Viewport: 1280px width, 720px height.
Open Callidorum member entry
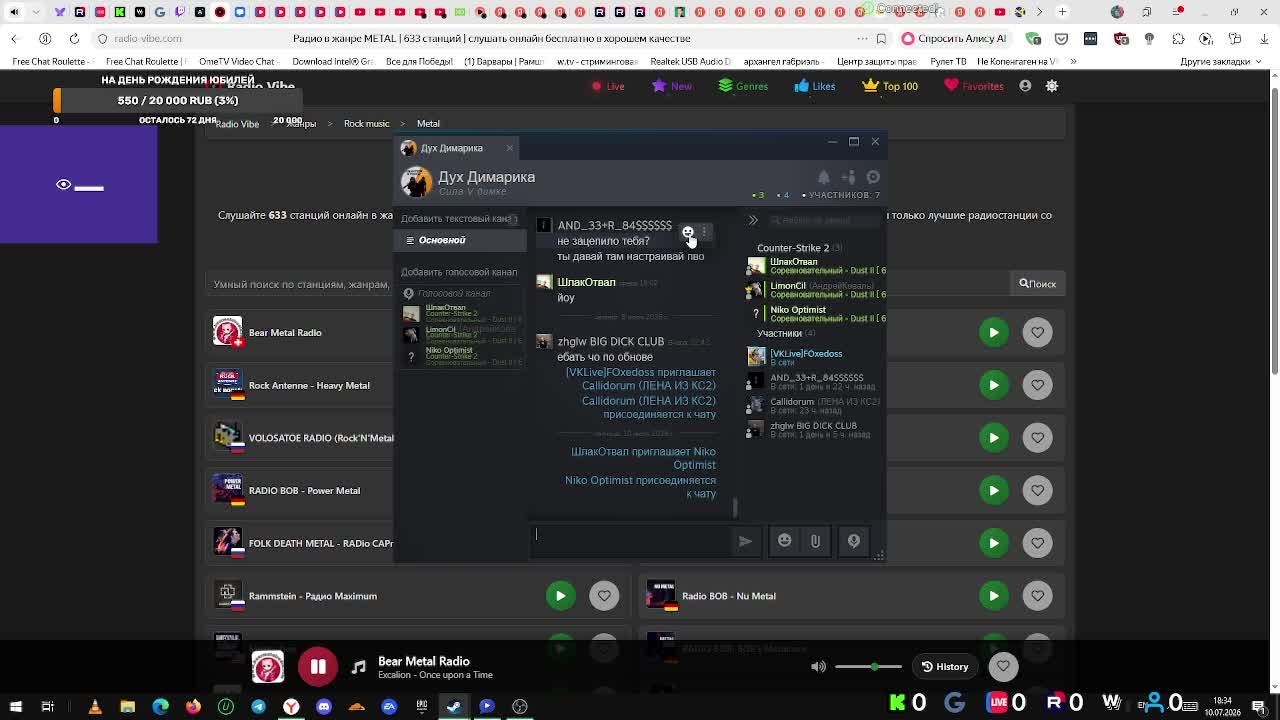(x=816, y=405)
